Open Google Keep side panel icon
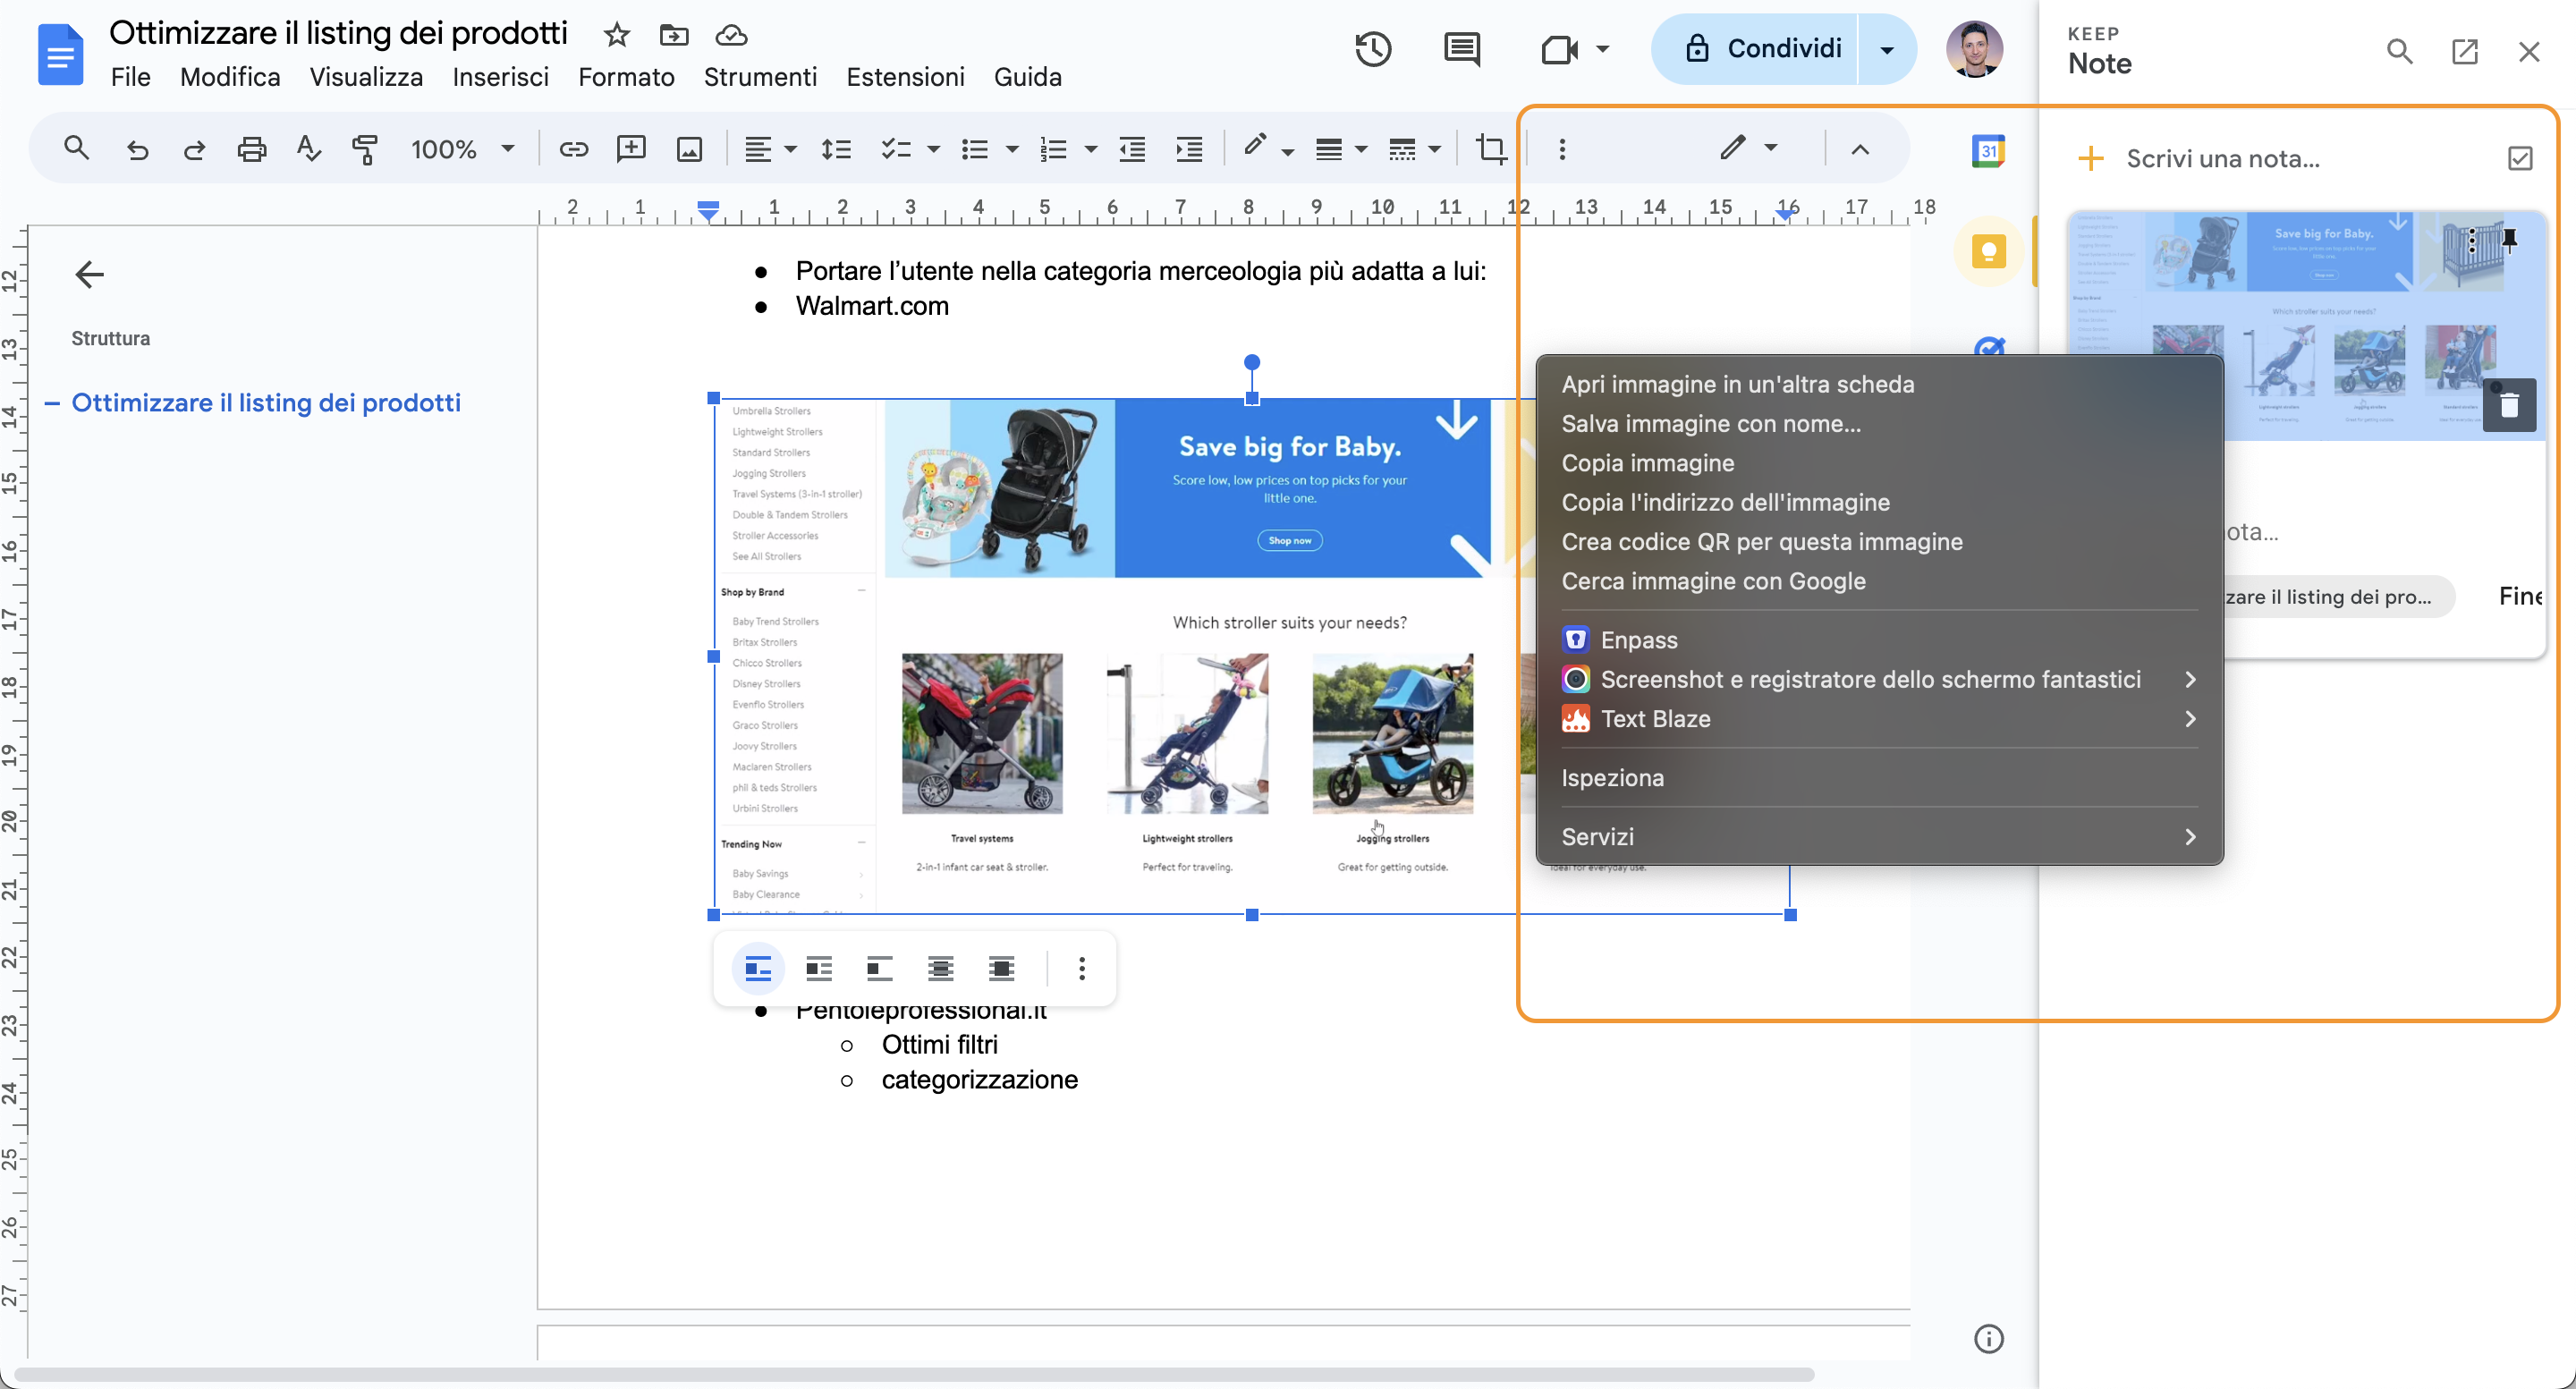The width and height of the screenshot is (2576, 1389). (1988, 251)
